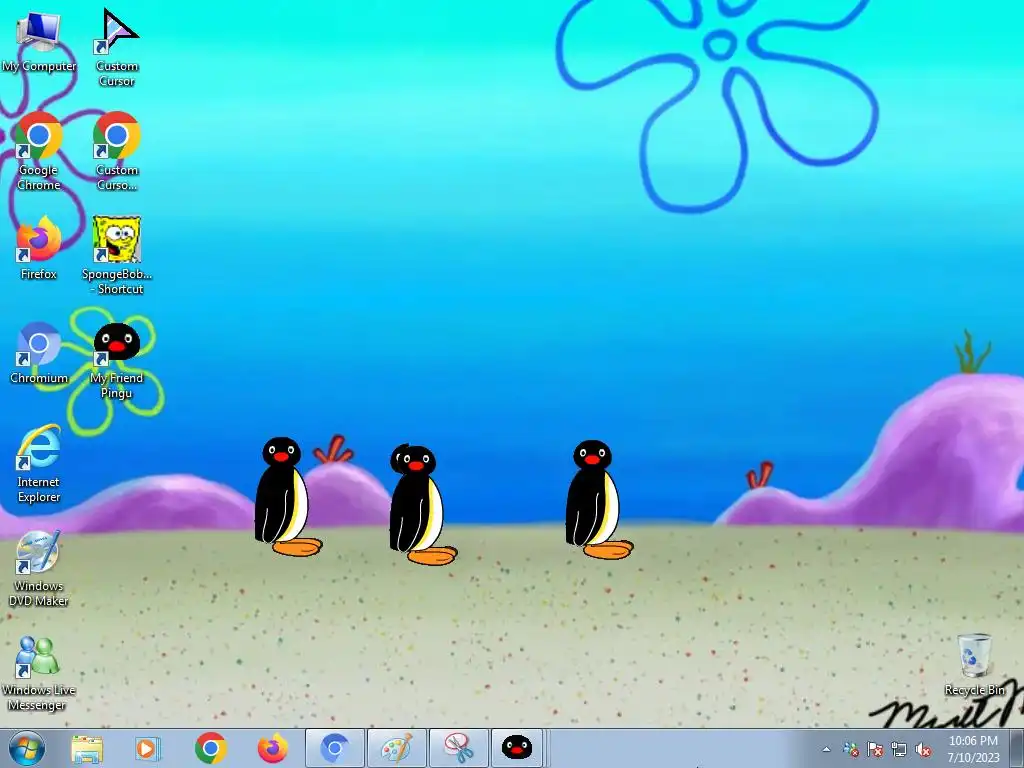Select the Recycle Bin icon
This screenshot has height=768, width=1024.
[x=974, y=664]
